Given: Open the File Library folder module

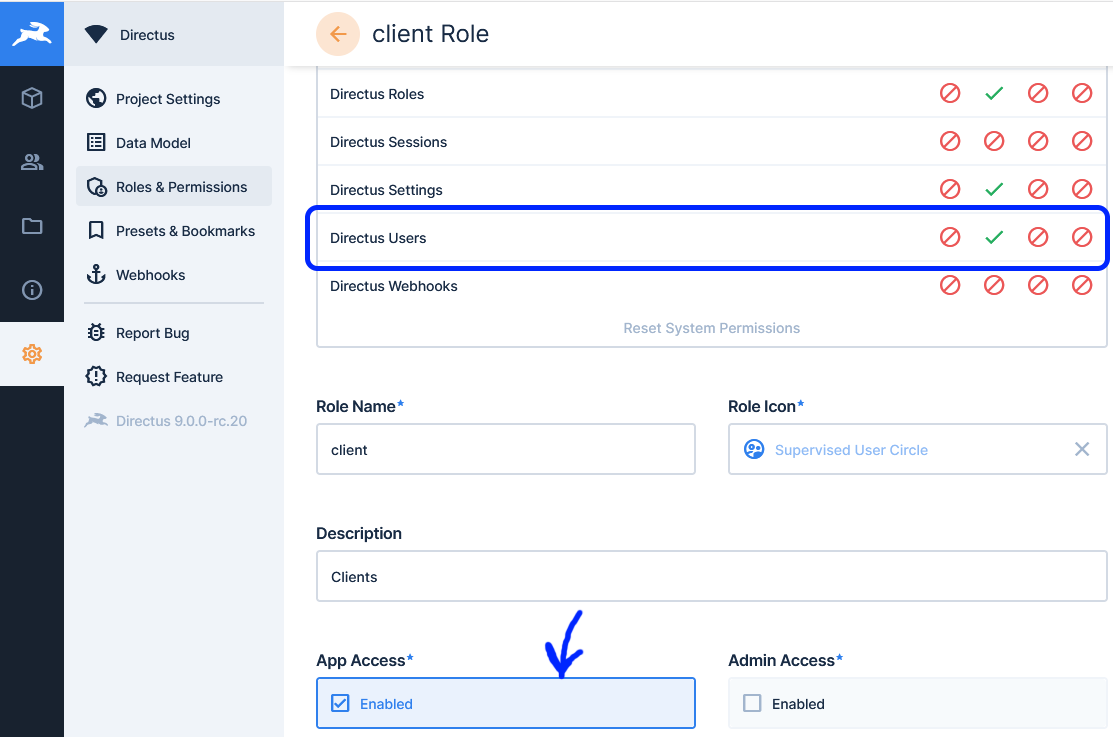Looking at the screenshot, I should pyautogui.click(x=32, y=226).
